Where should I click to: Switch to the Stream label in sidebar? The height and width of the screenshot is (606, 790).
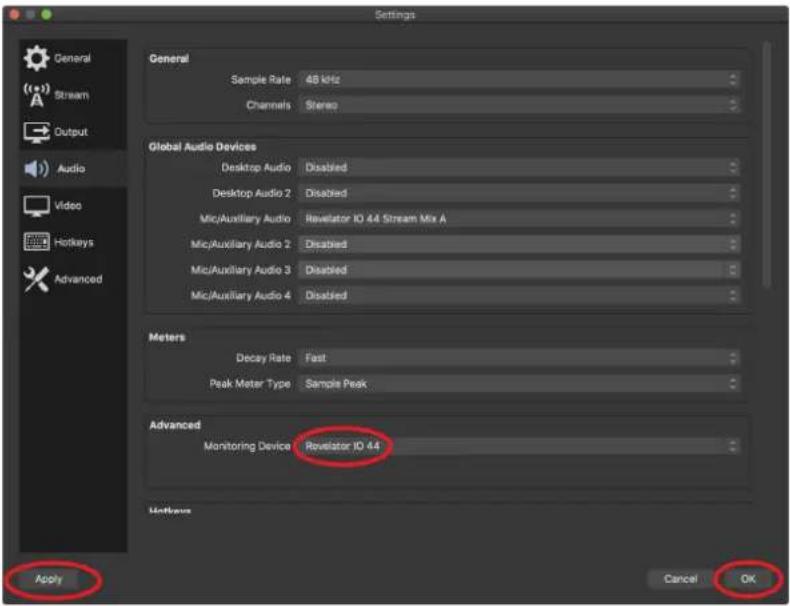pos(72,95)
